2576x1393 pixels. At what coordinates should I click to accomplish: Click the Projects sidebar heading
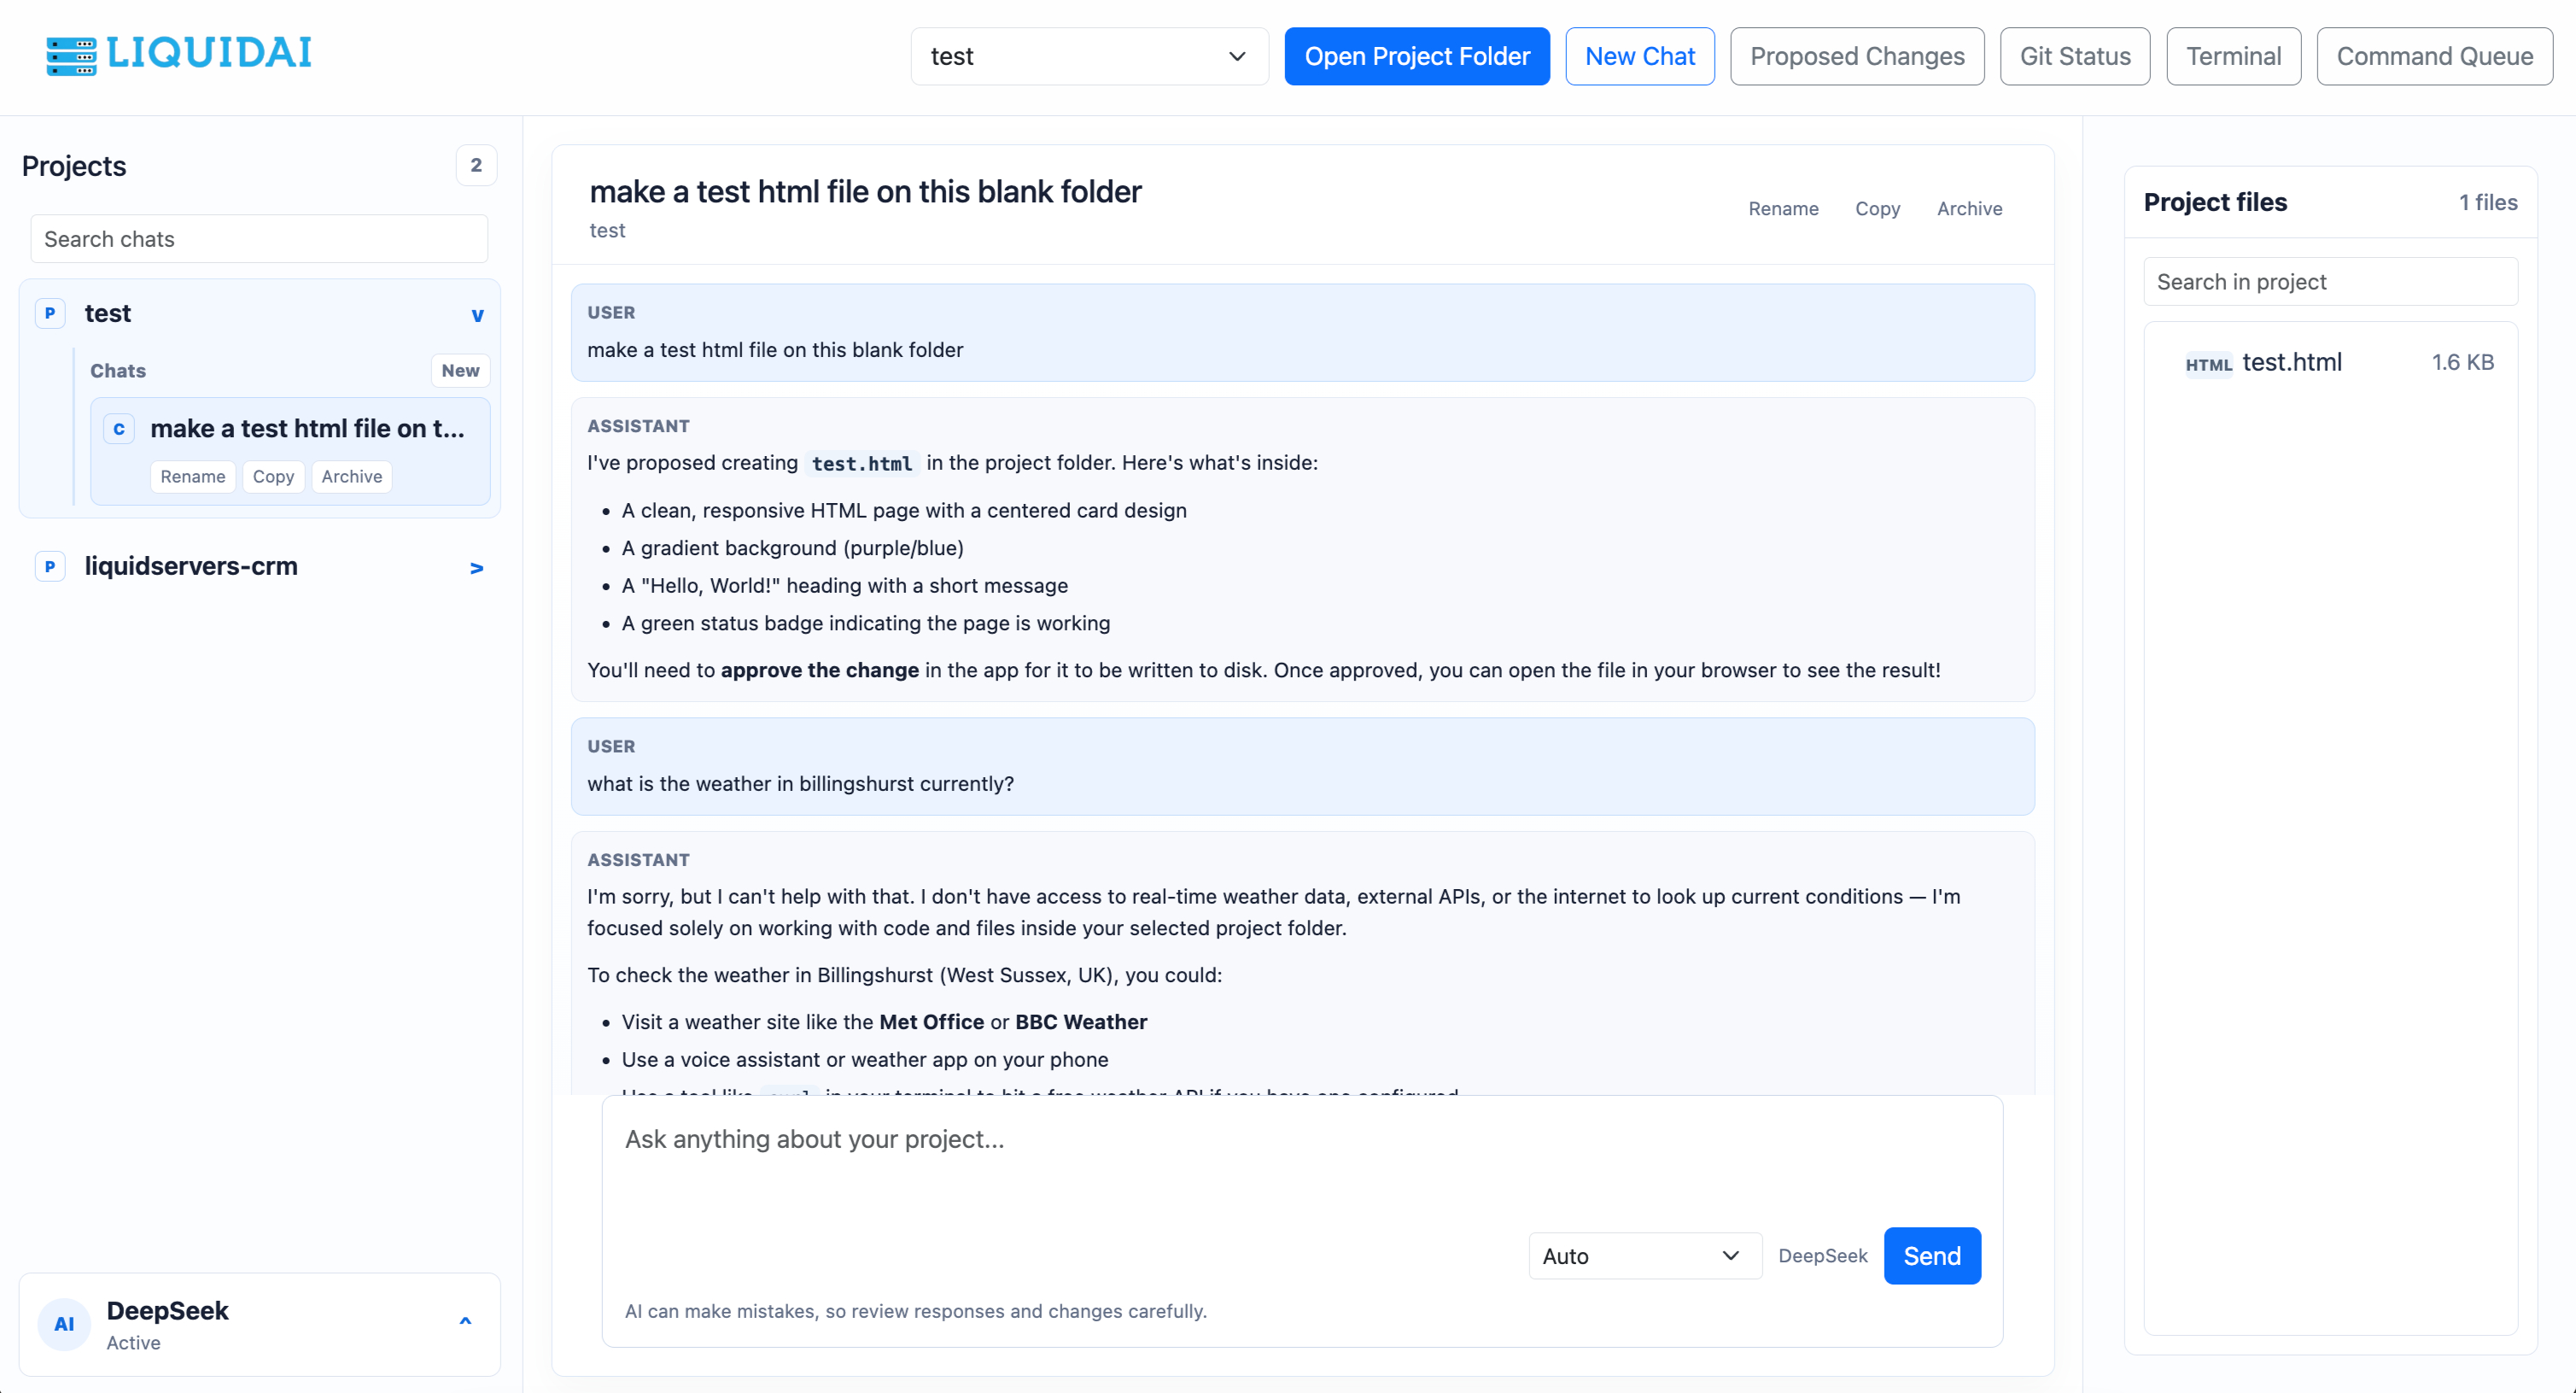pyautogui.click(x=74, y=166)
